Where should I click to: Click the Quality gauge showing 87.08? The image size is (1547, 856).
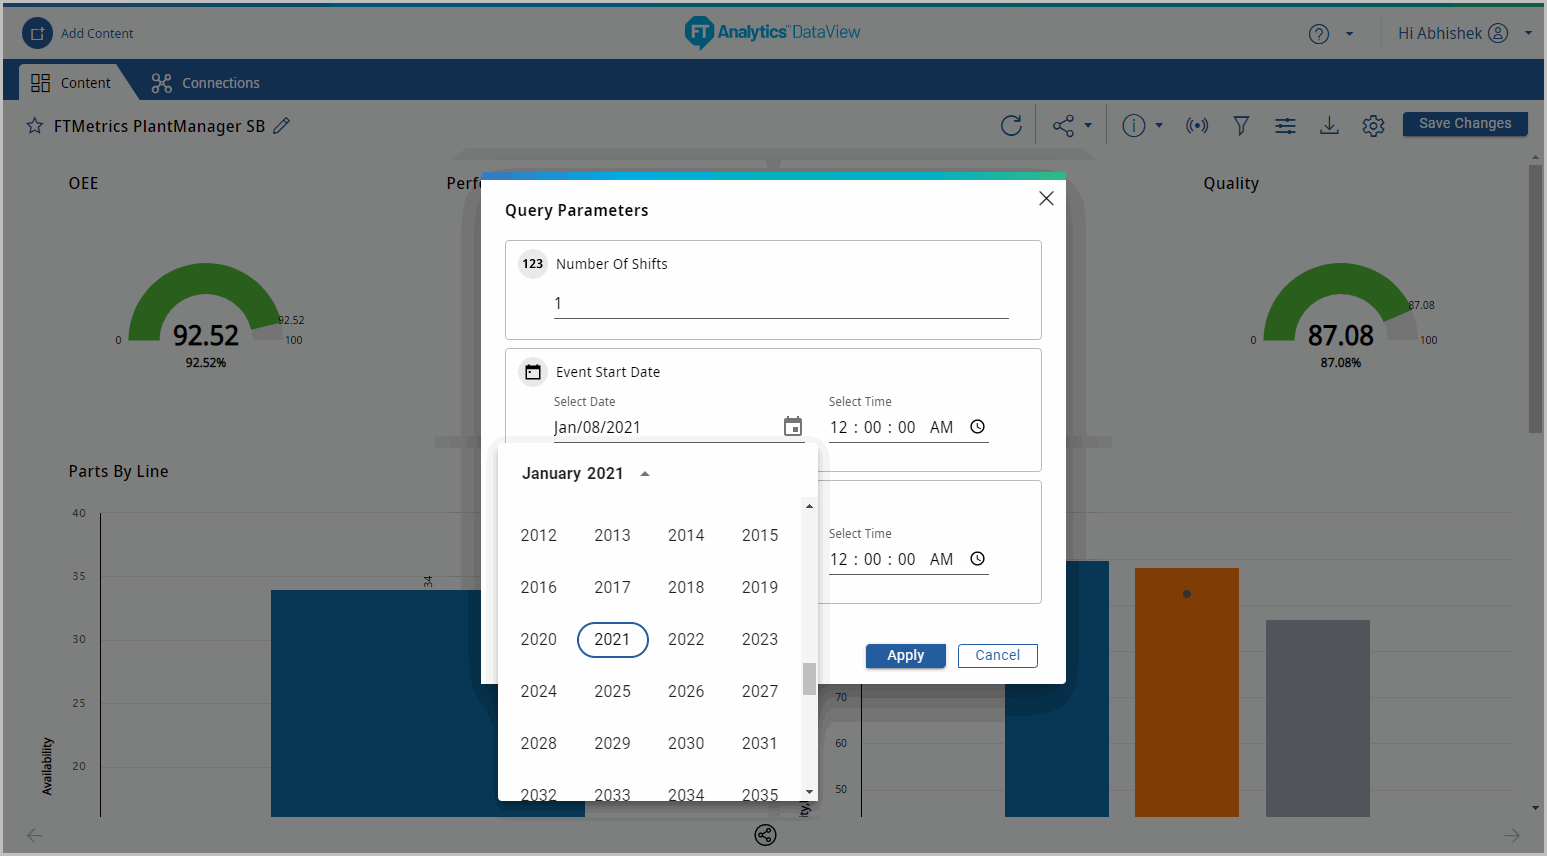[1340, 315]
